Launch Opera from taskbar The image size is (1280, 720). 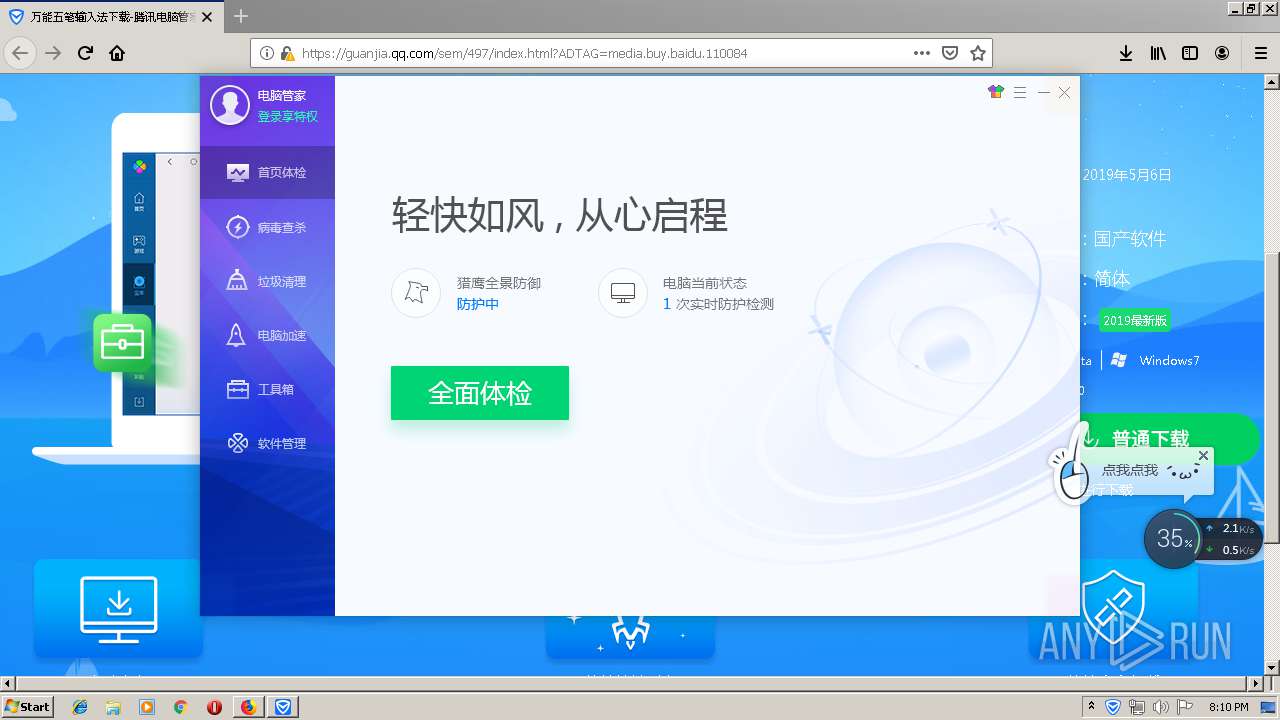pos(214,706)
